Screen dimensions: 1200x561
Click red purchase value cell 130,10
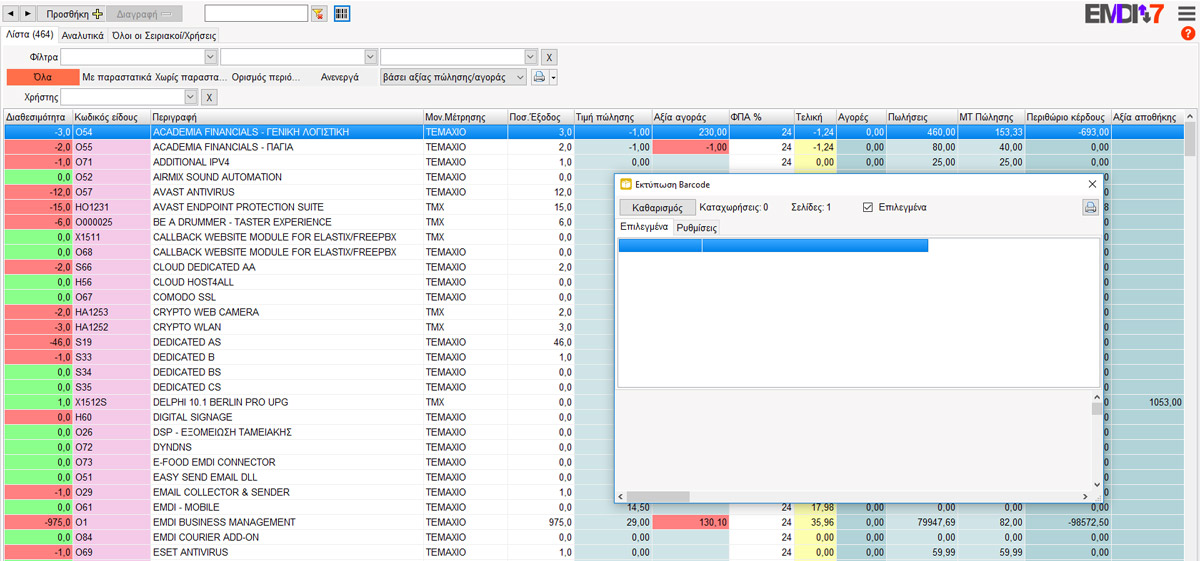click(691, 522)
